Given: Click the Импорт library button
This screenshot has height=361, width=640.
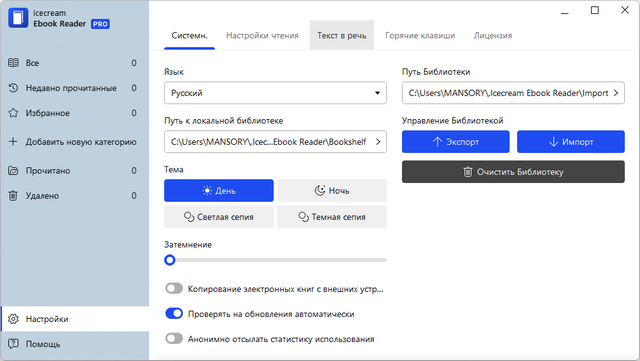Looking at the screenshot, I should [x=571, y=142].
